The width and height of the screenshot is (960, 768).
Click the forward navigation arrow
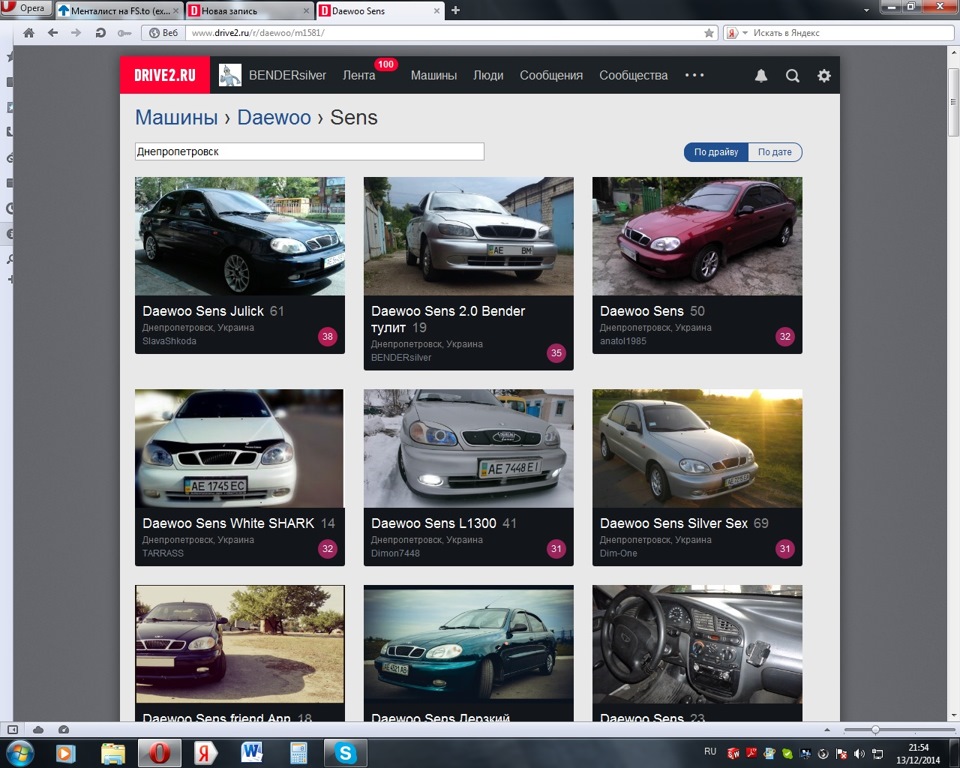click(76, 33)
